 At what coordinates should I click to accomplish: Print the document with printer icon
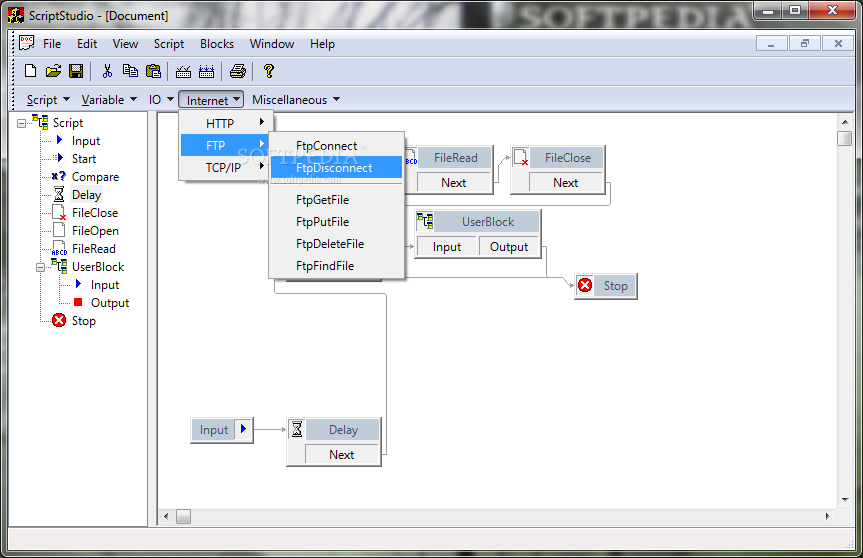(238, 71)
